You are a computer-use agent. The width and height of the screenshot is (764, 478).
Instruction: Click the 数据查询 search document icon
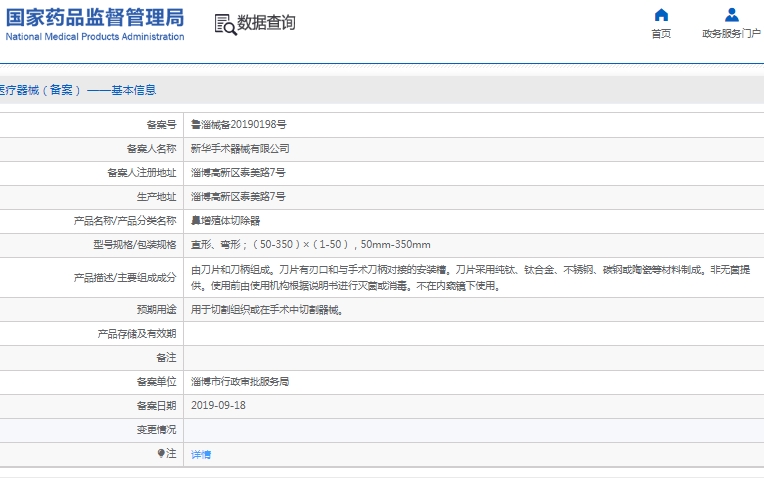[226, 24]
